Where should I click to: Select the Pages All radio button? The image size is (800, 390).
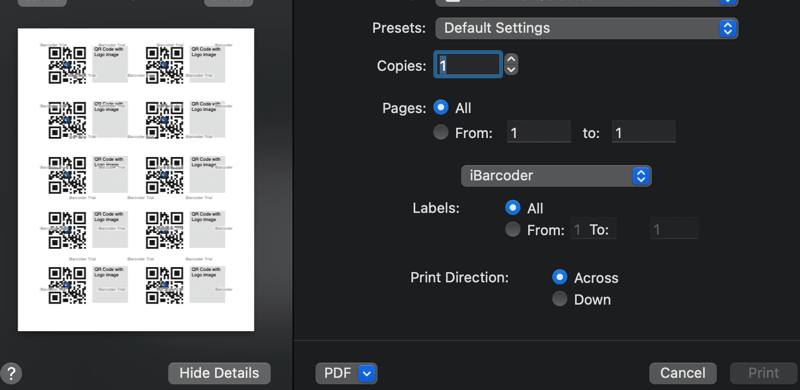[441, 107]
